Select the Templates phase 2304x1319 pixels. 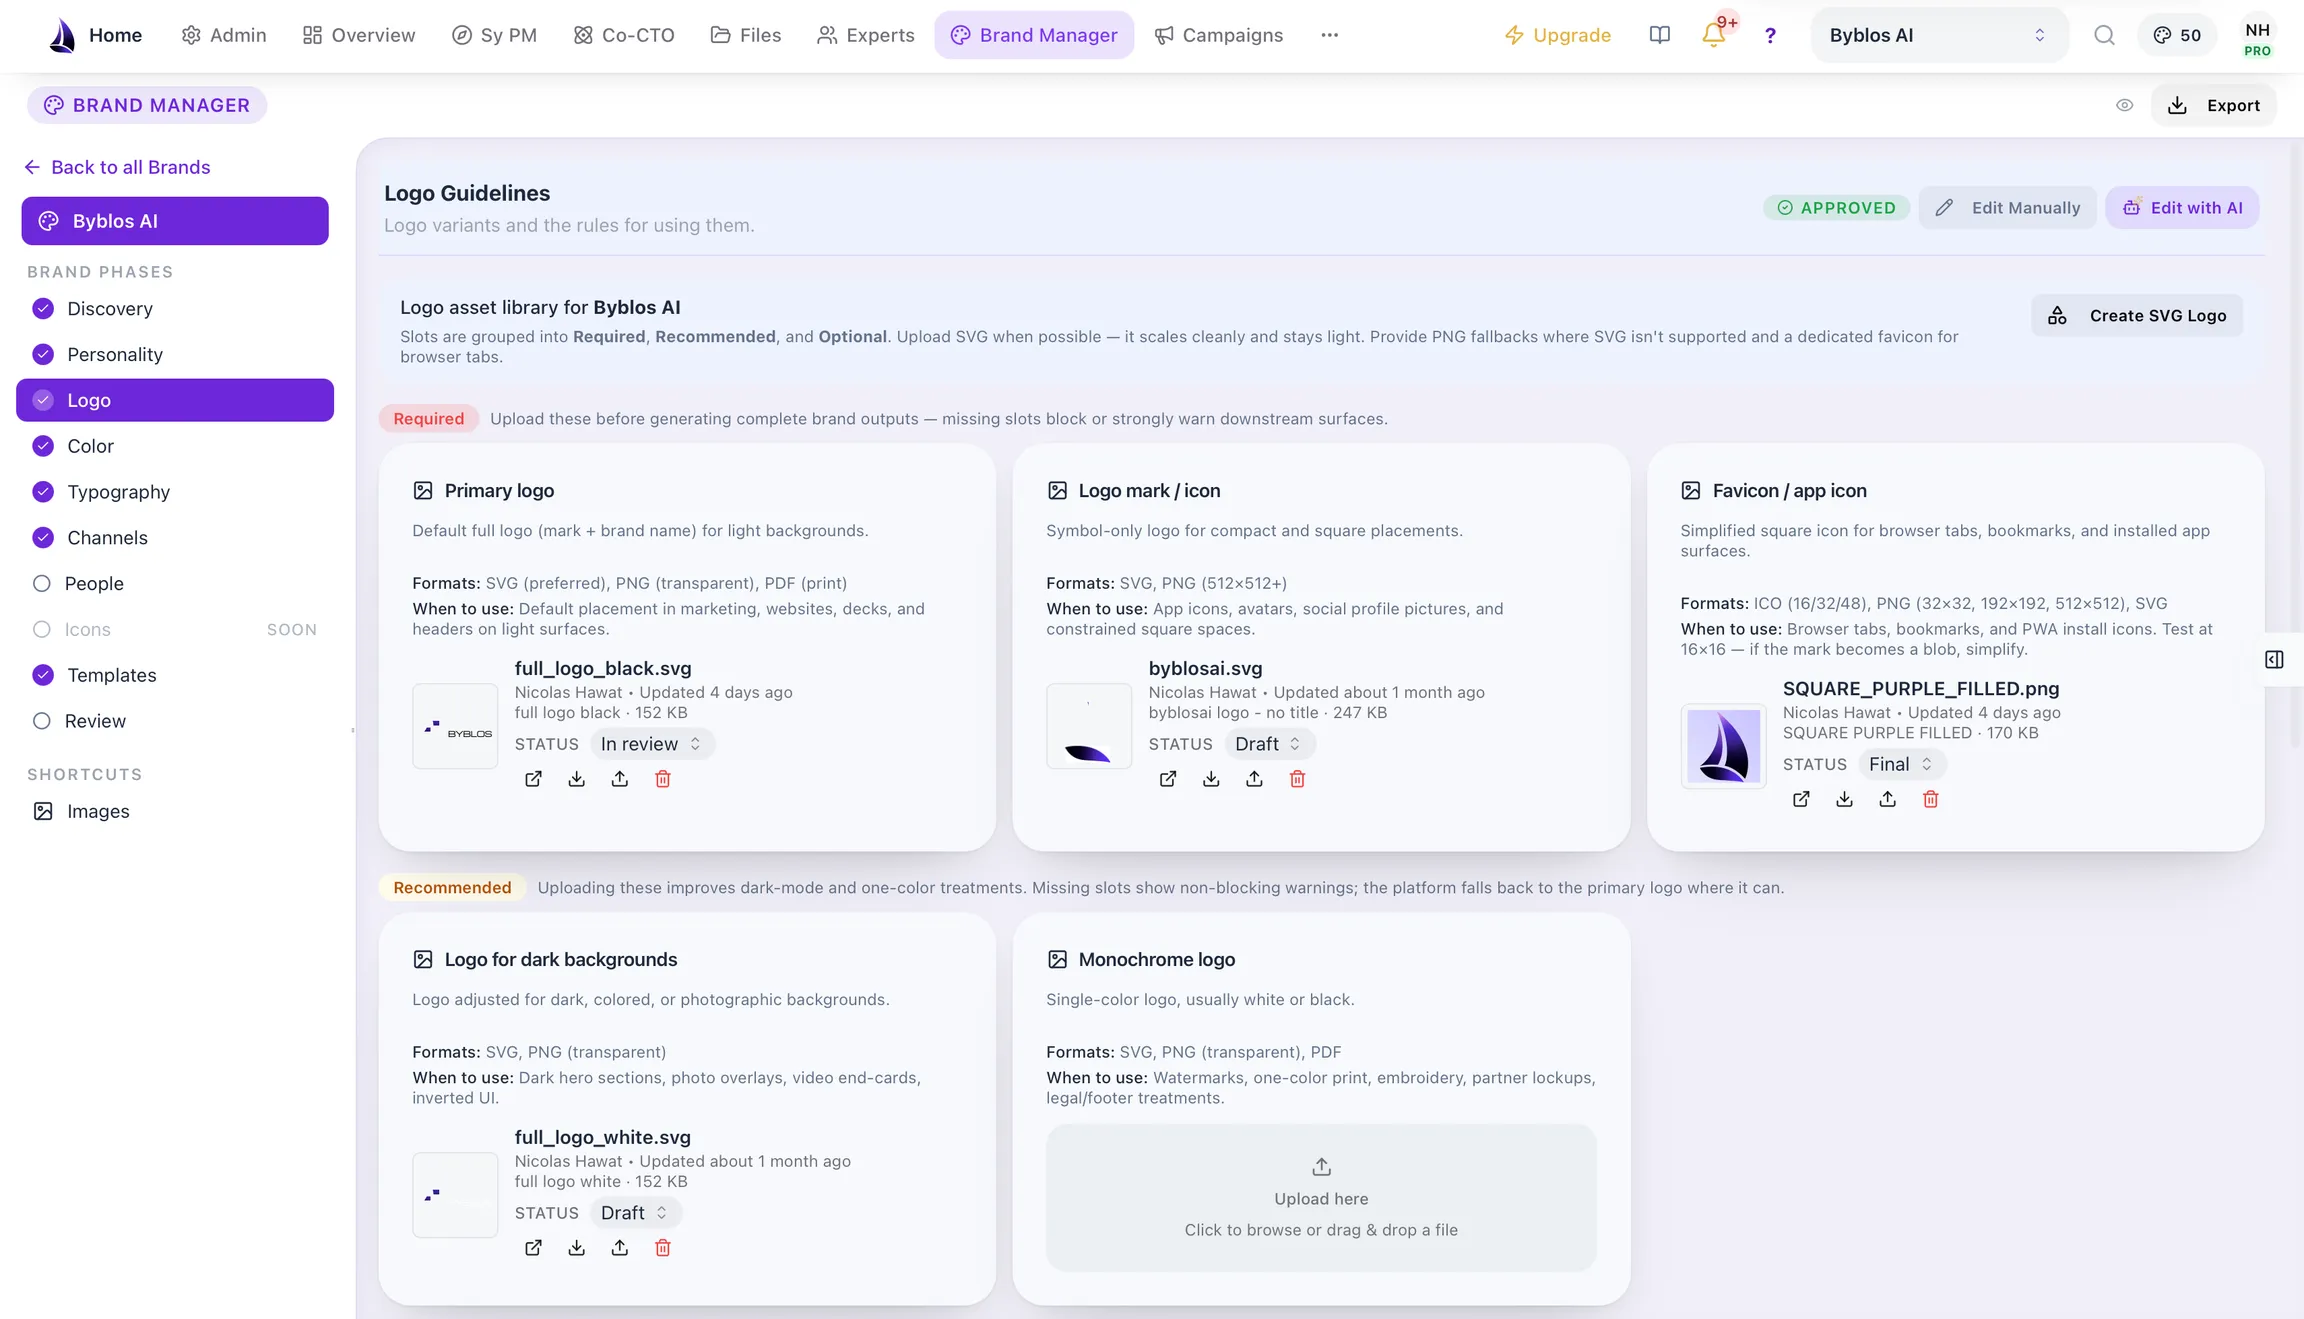click(x=175, y=675)
